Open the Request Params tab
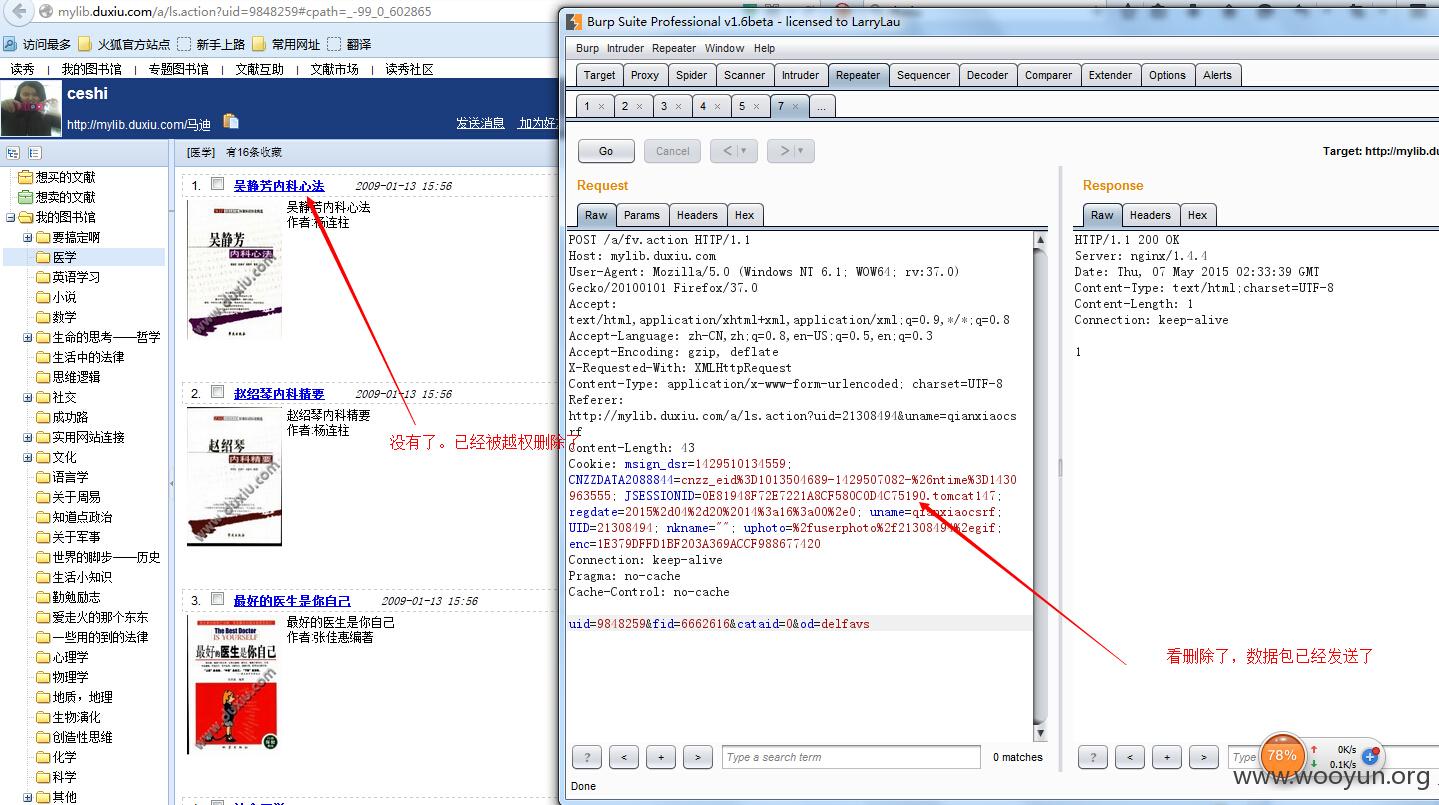 point(641,215)
